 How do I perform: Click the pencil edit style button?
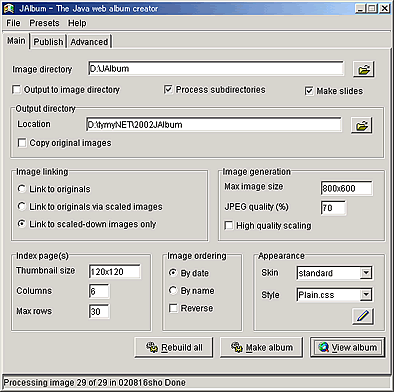tap(363, 316)
